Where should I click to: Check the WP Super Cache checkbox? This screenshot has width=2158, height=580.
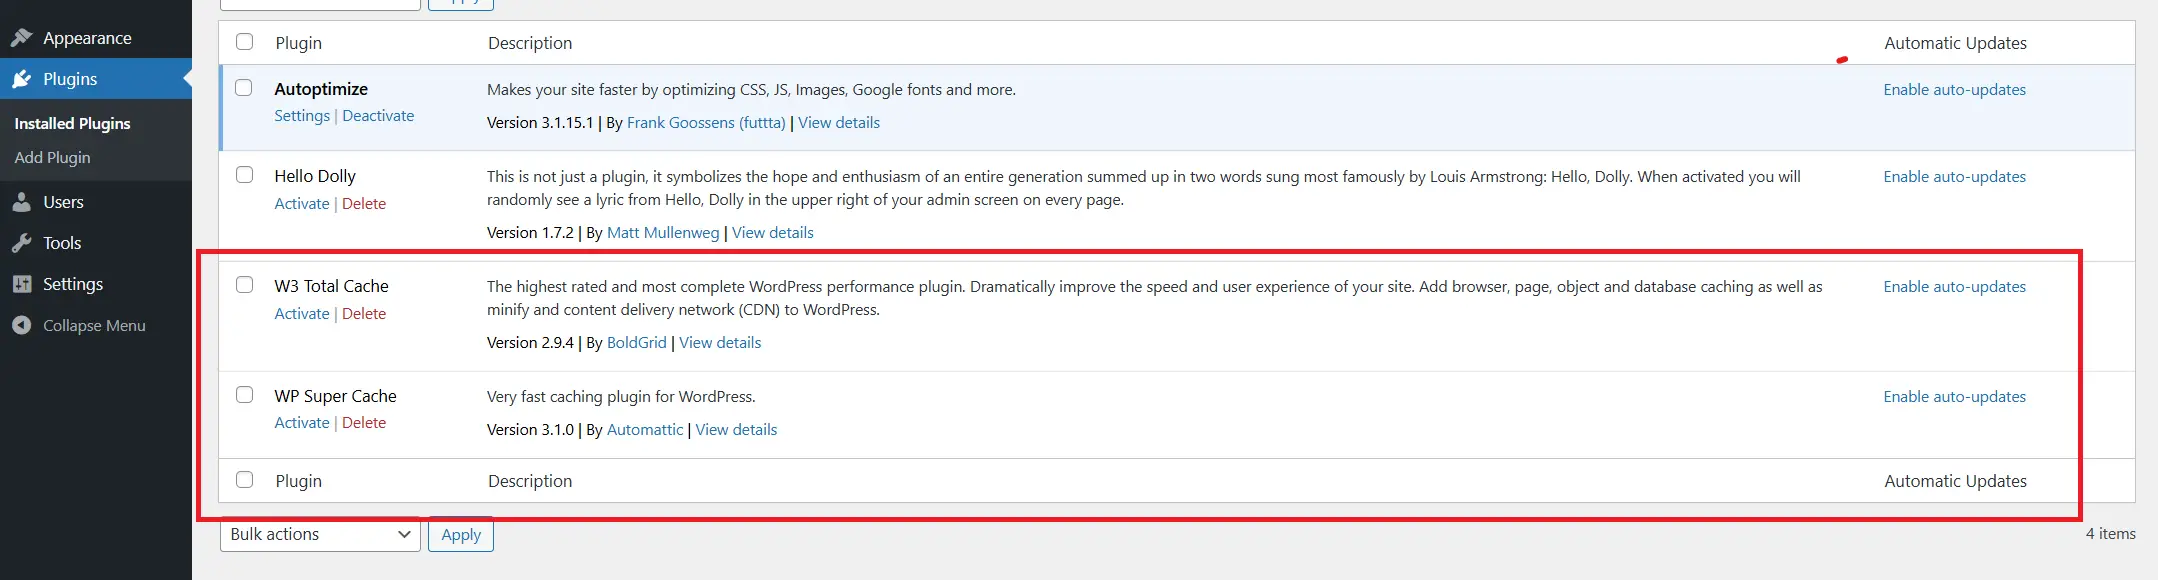[244, 395]
